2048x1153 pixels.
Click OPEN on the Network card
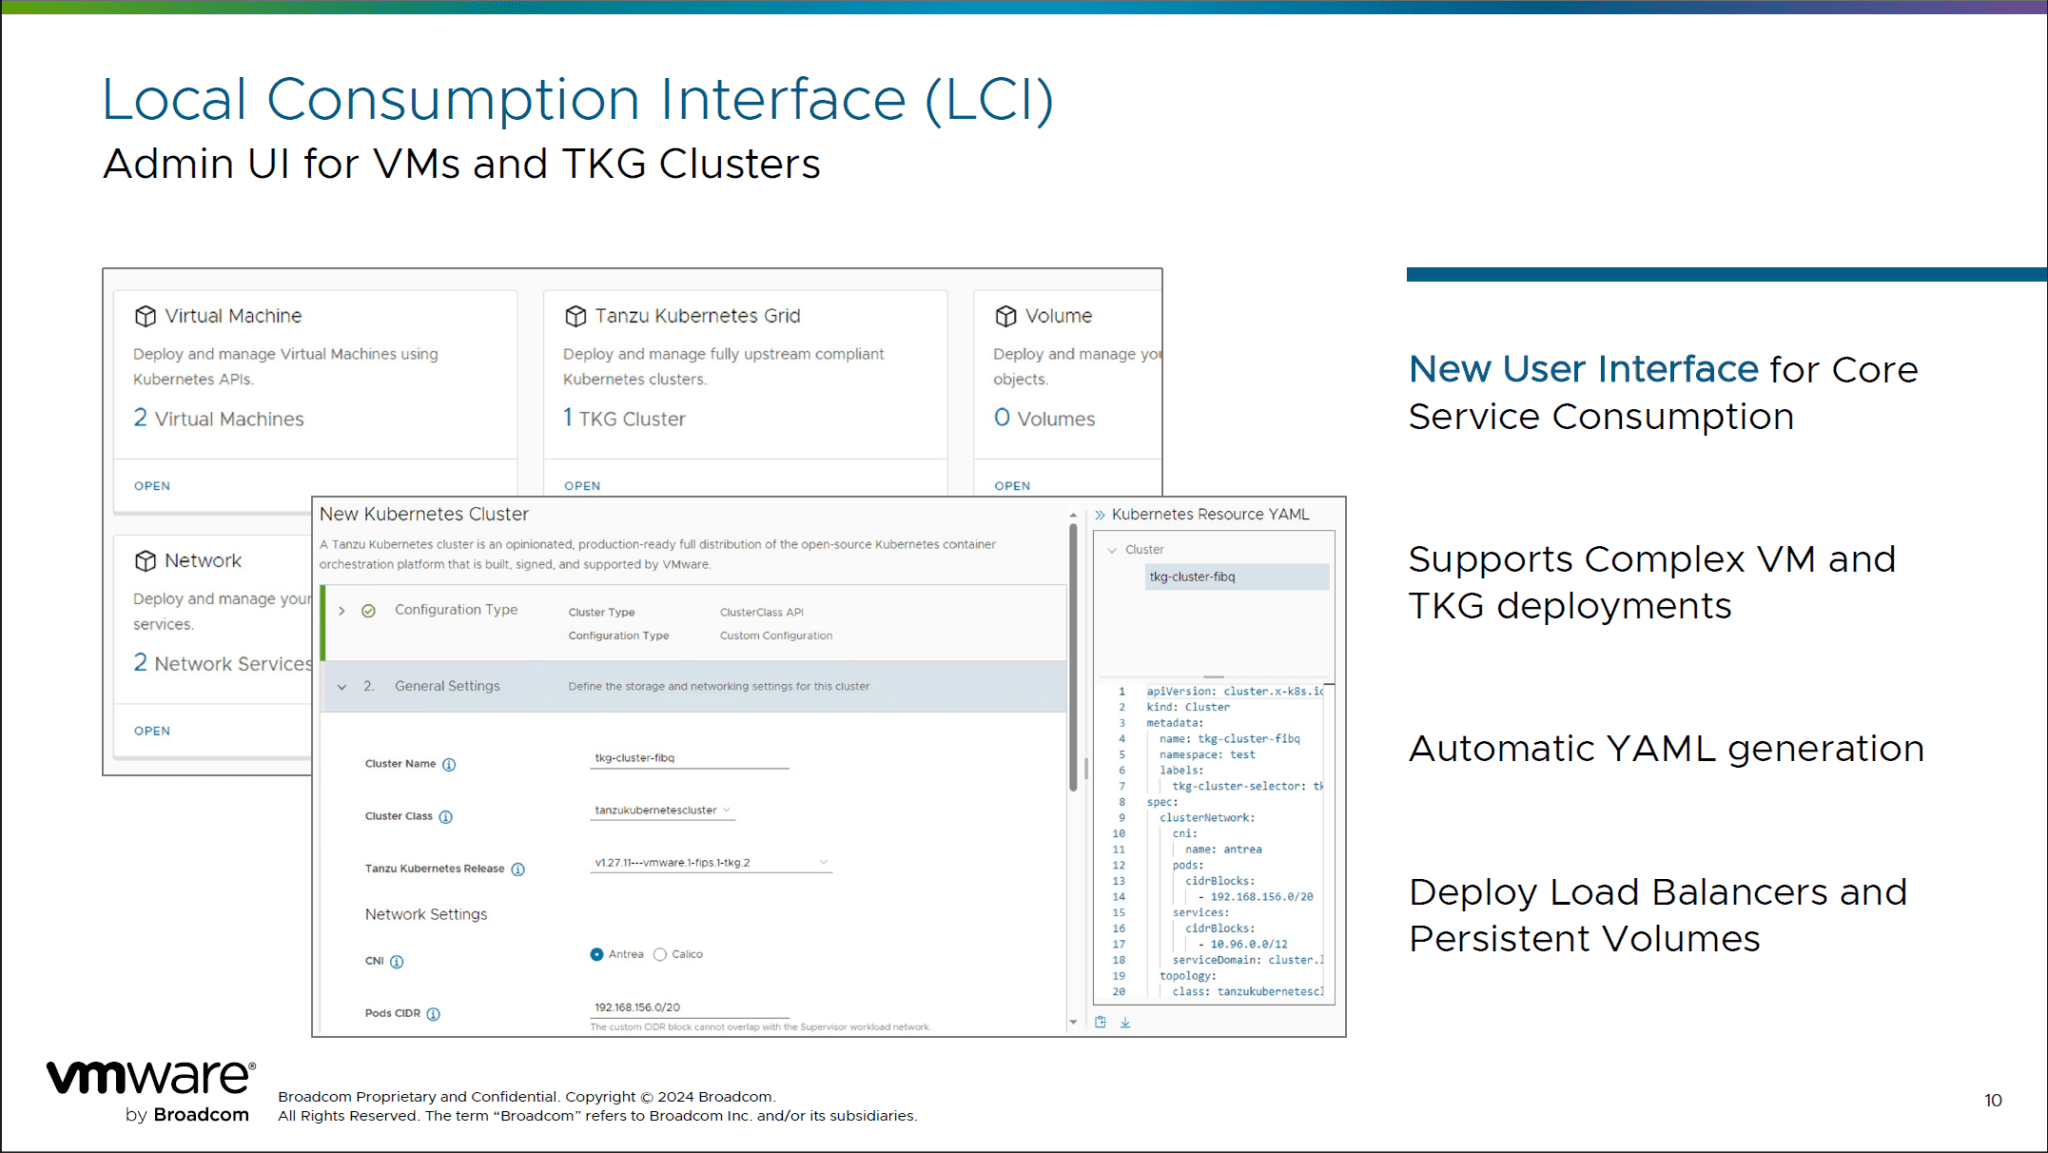[151, 730]
